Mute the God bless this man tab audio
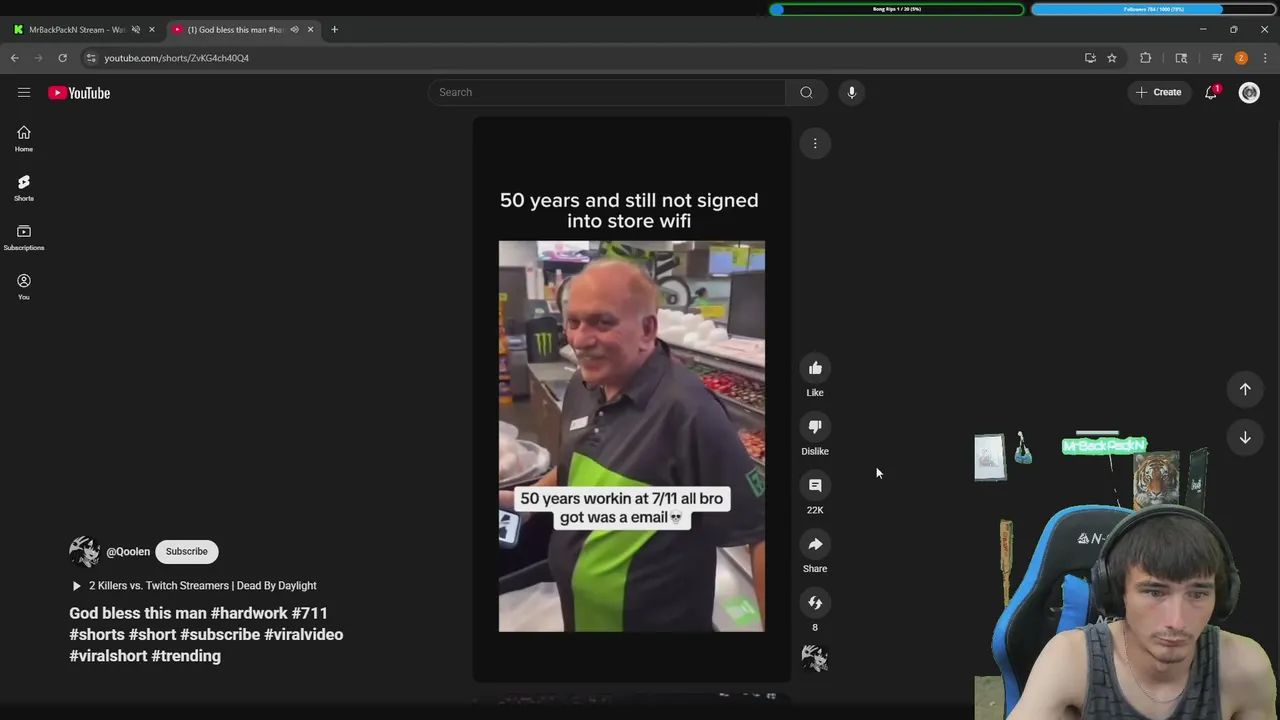 pos(294,29)
